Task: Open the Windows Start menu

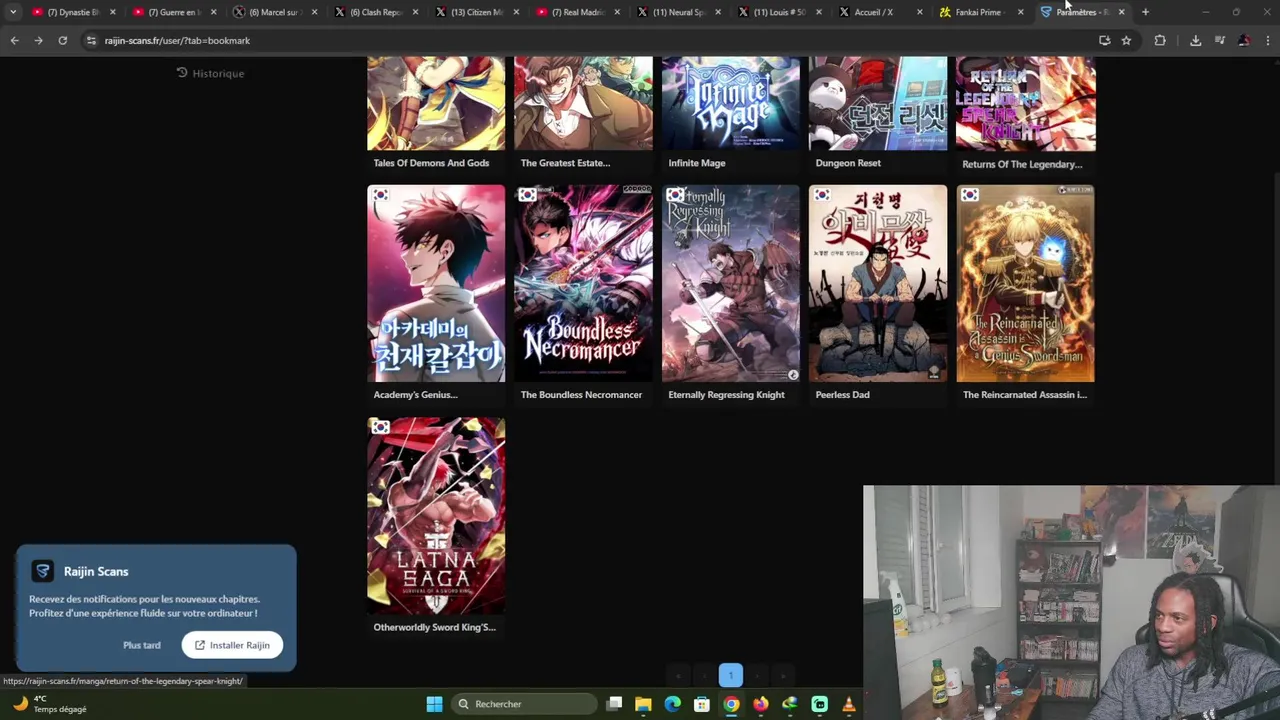Action: (434, 704)
